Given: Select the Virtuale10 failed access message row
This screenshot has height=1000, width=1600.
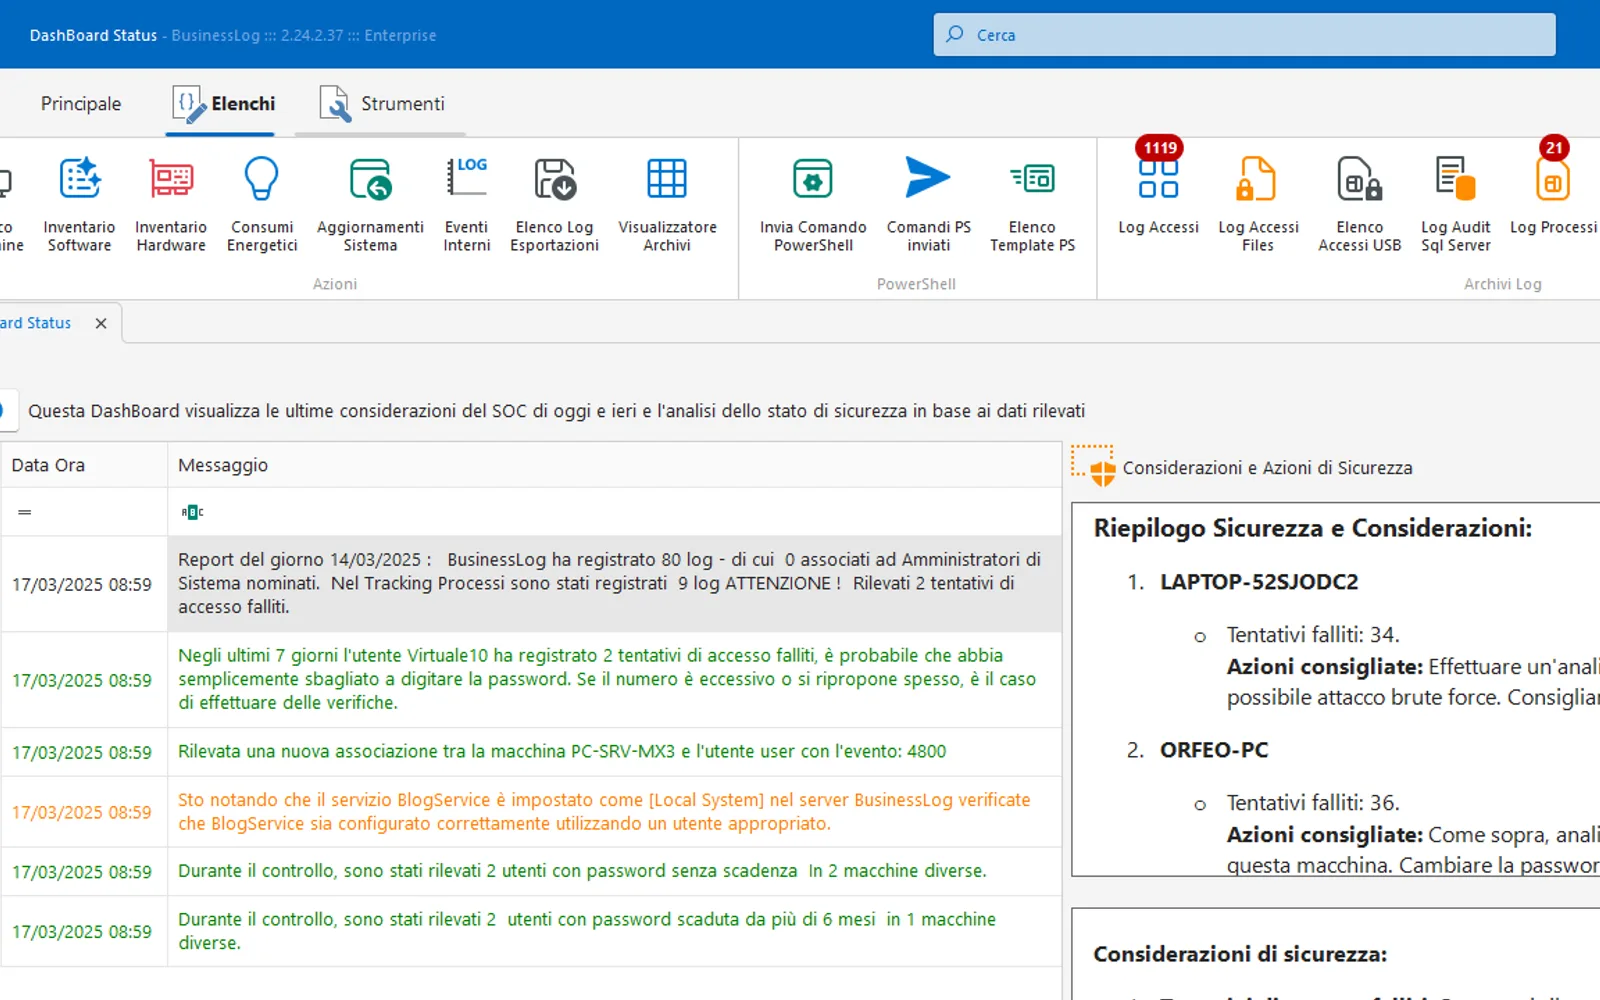Looking at the screenshot, I should (x=531, y=680).
